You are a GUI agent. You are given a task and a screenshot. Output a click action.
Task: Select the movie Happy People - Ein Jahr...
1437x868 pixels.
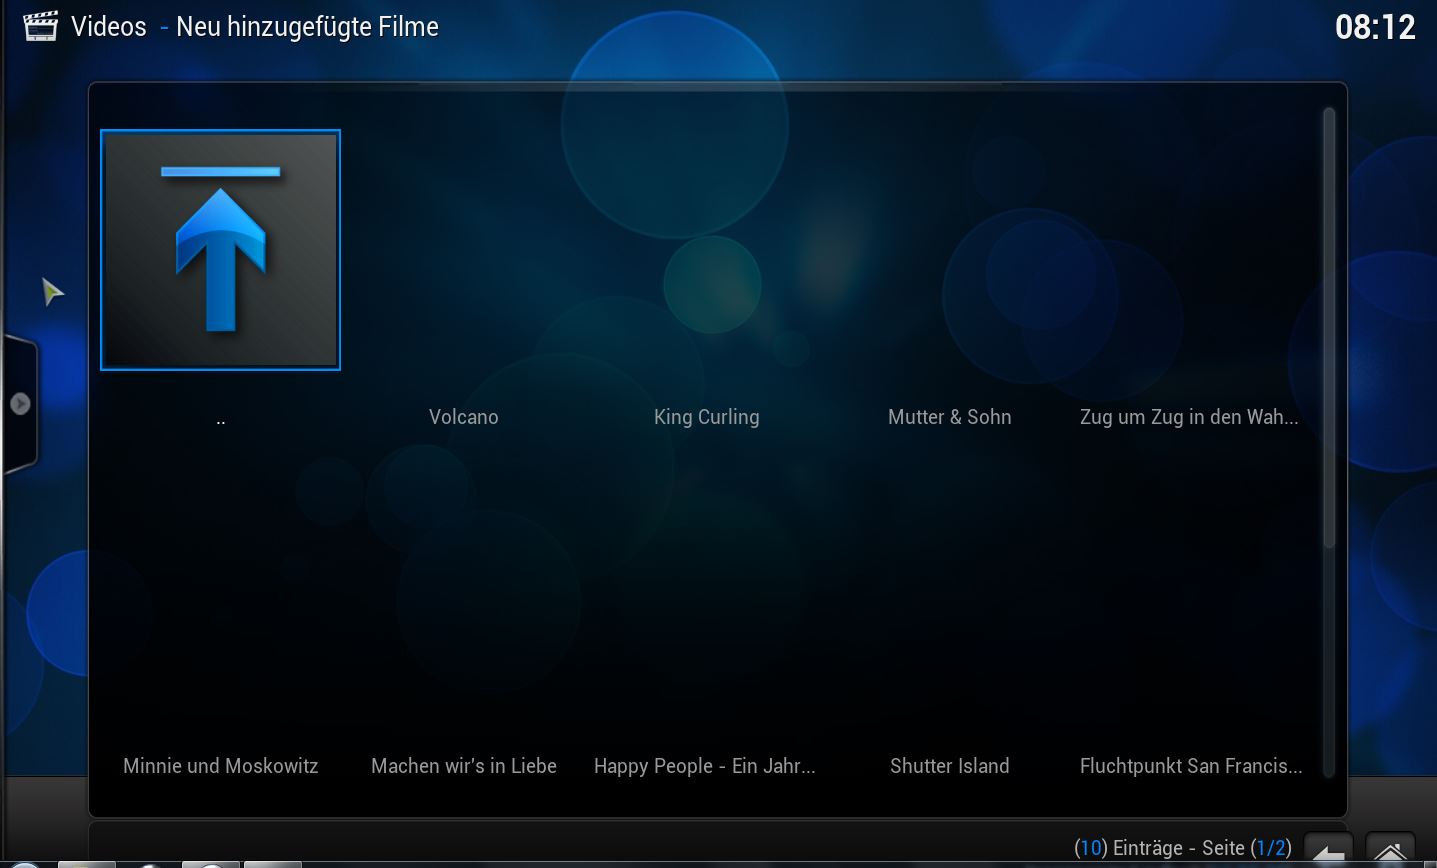coord(704,766)
